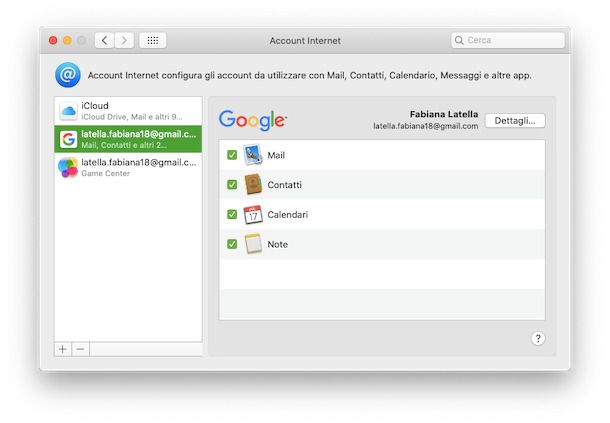Click the Calendari service label
610x423 pixels.
287,214
